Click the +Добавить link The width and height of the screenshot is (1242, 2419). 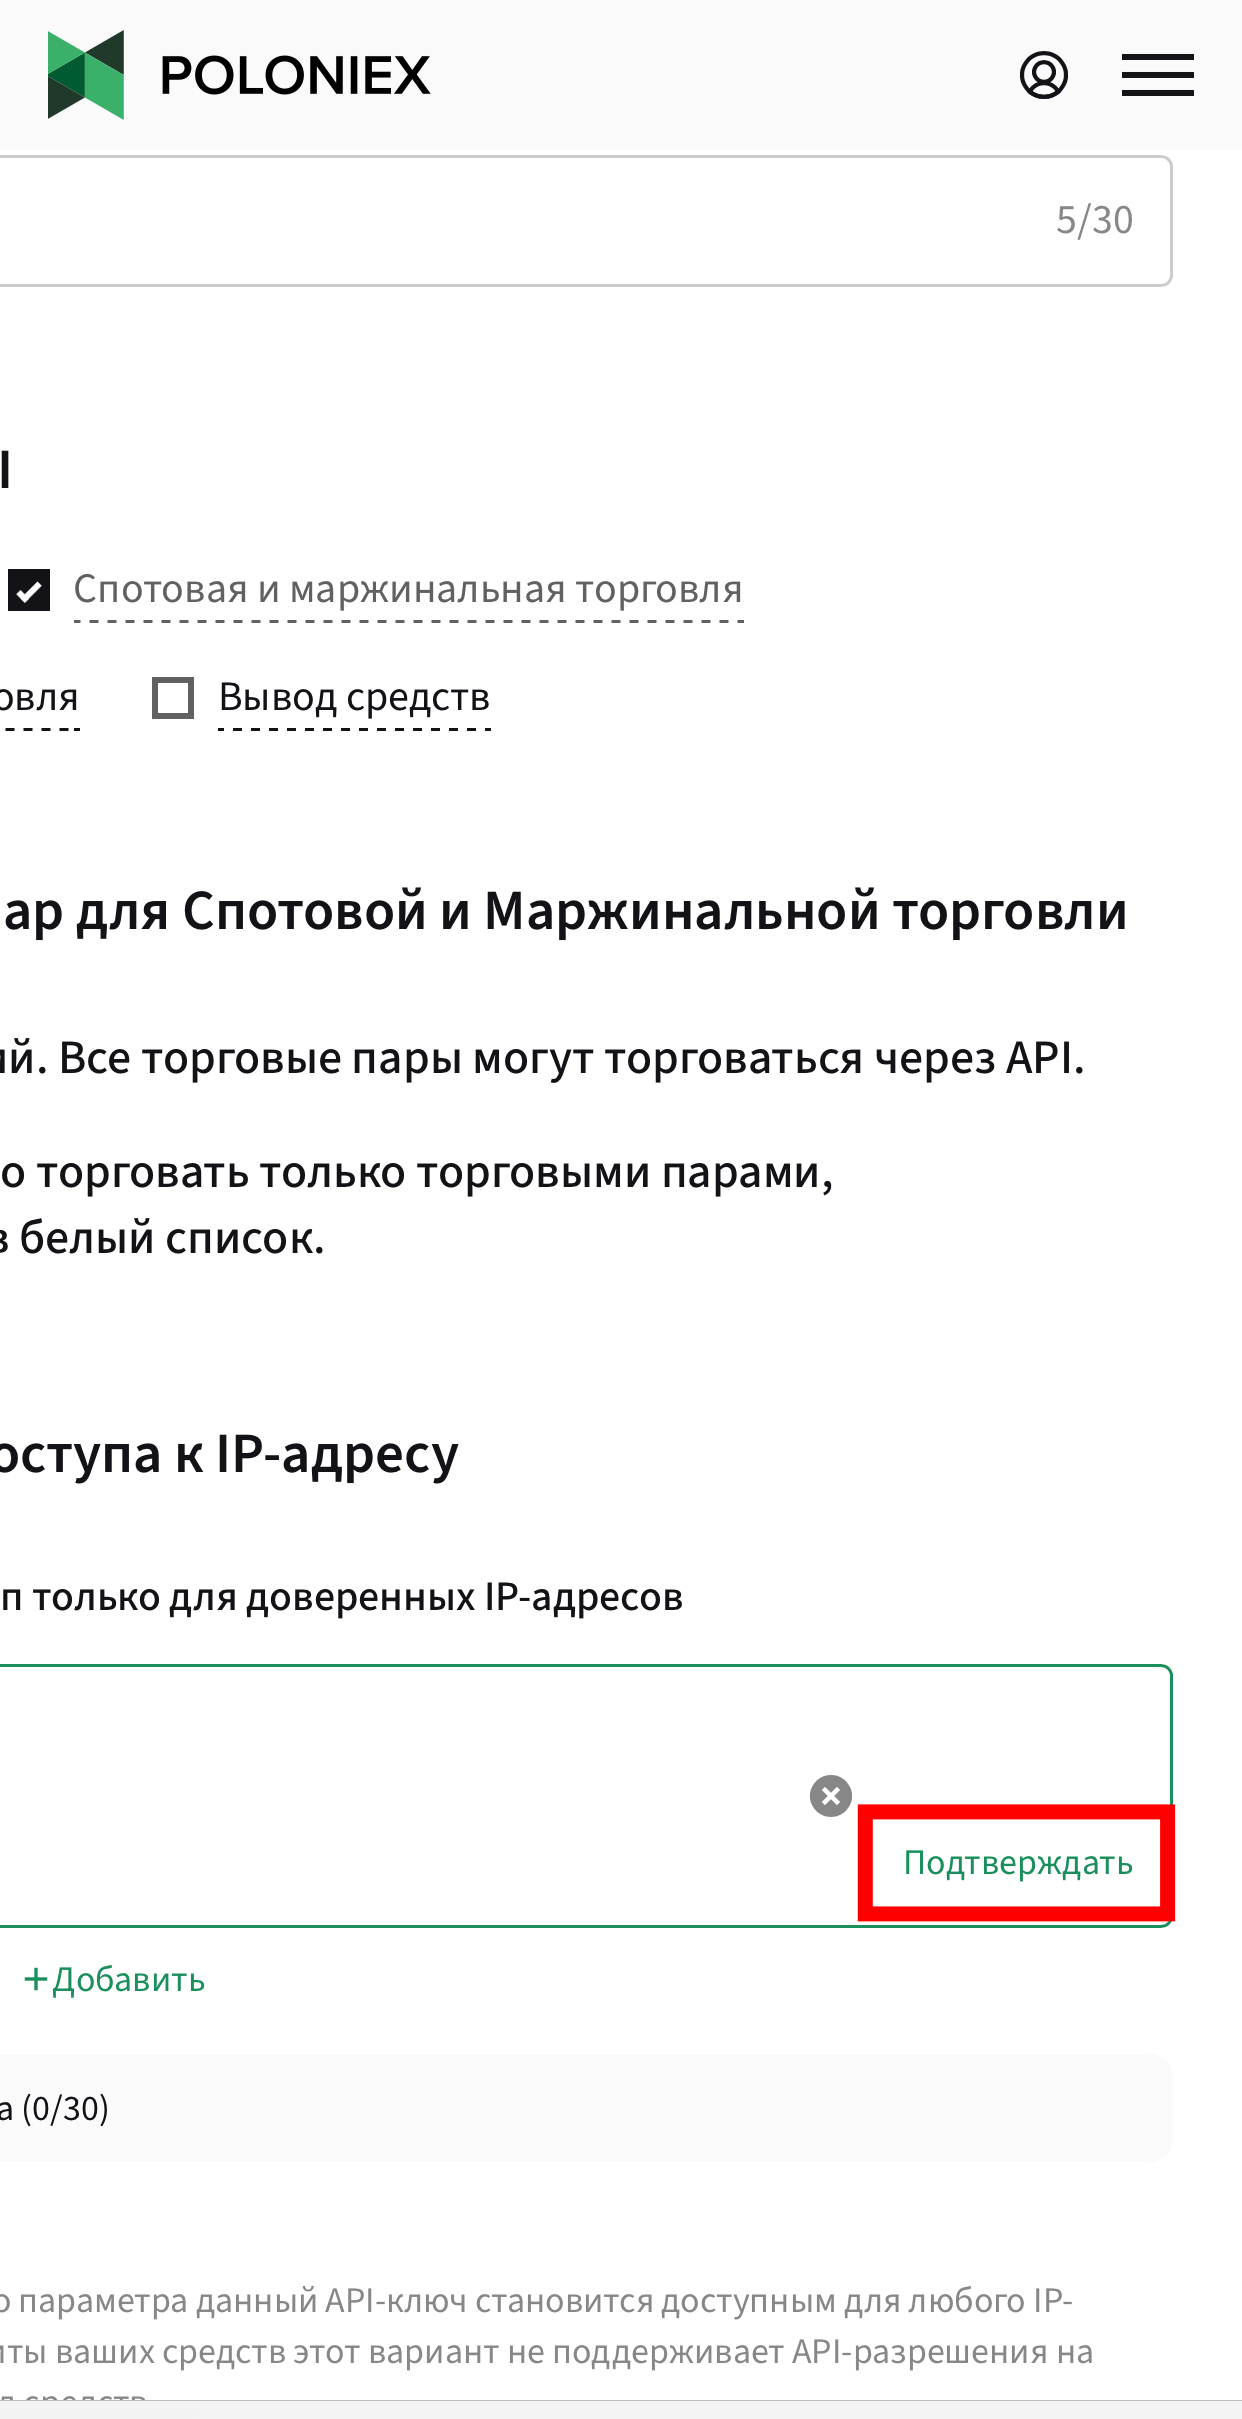pyautogui.click(x=114, y=1979)
